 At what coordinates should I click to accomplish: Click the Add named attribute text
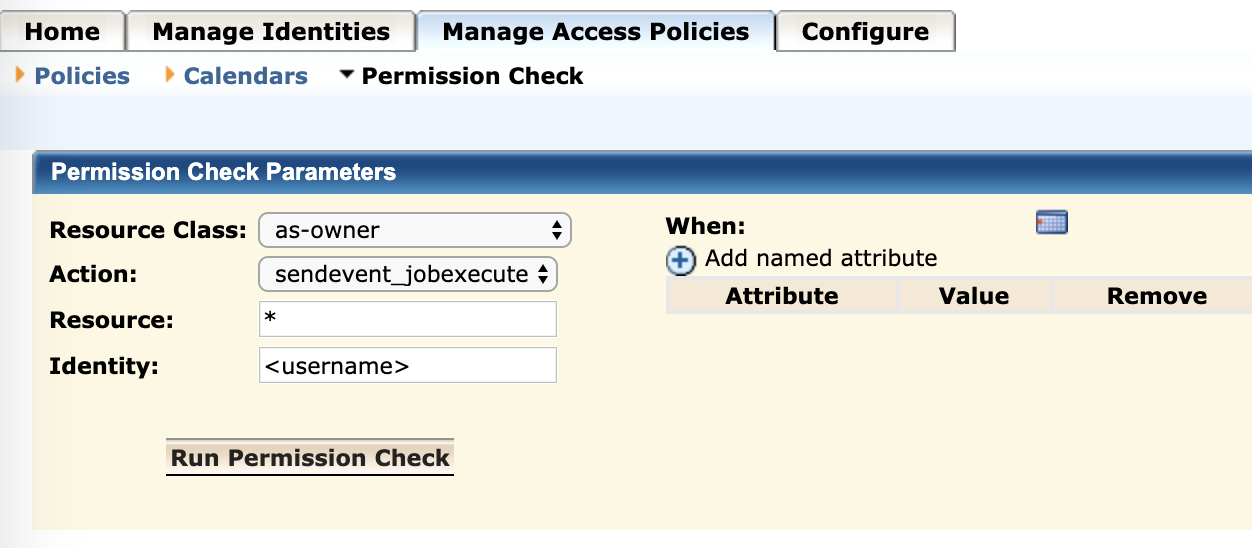point(821,259)
